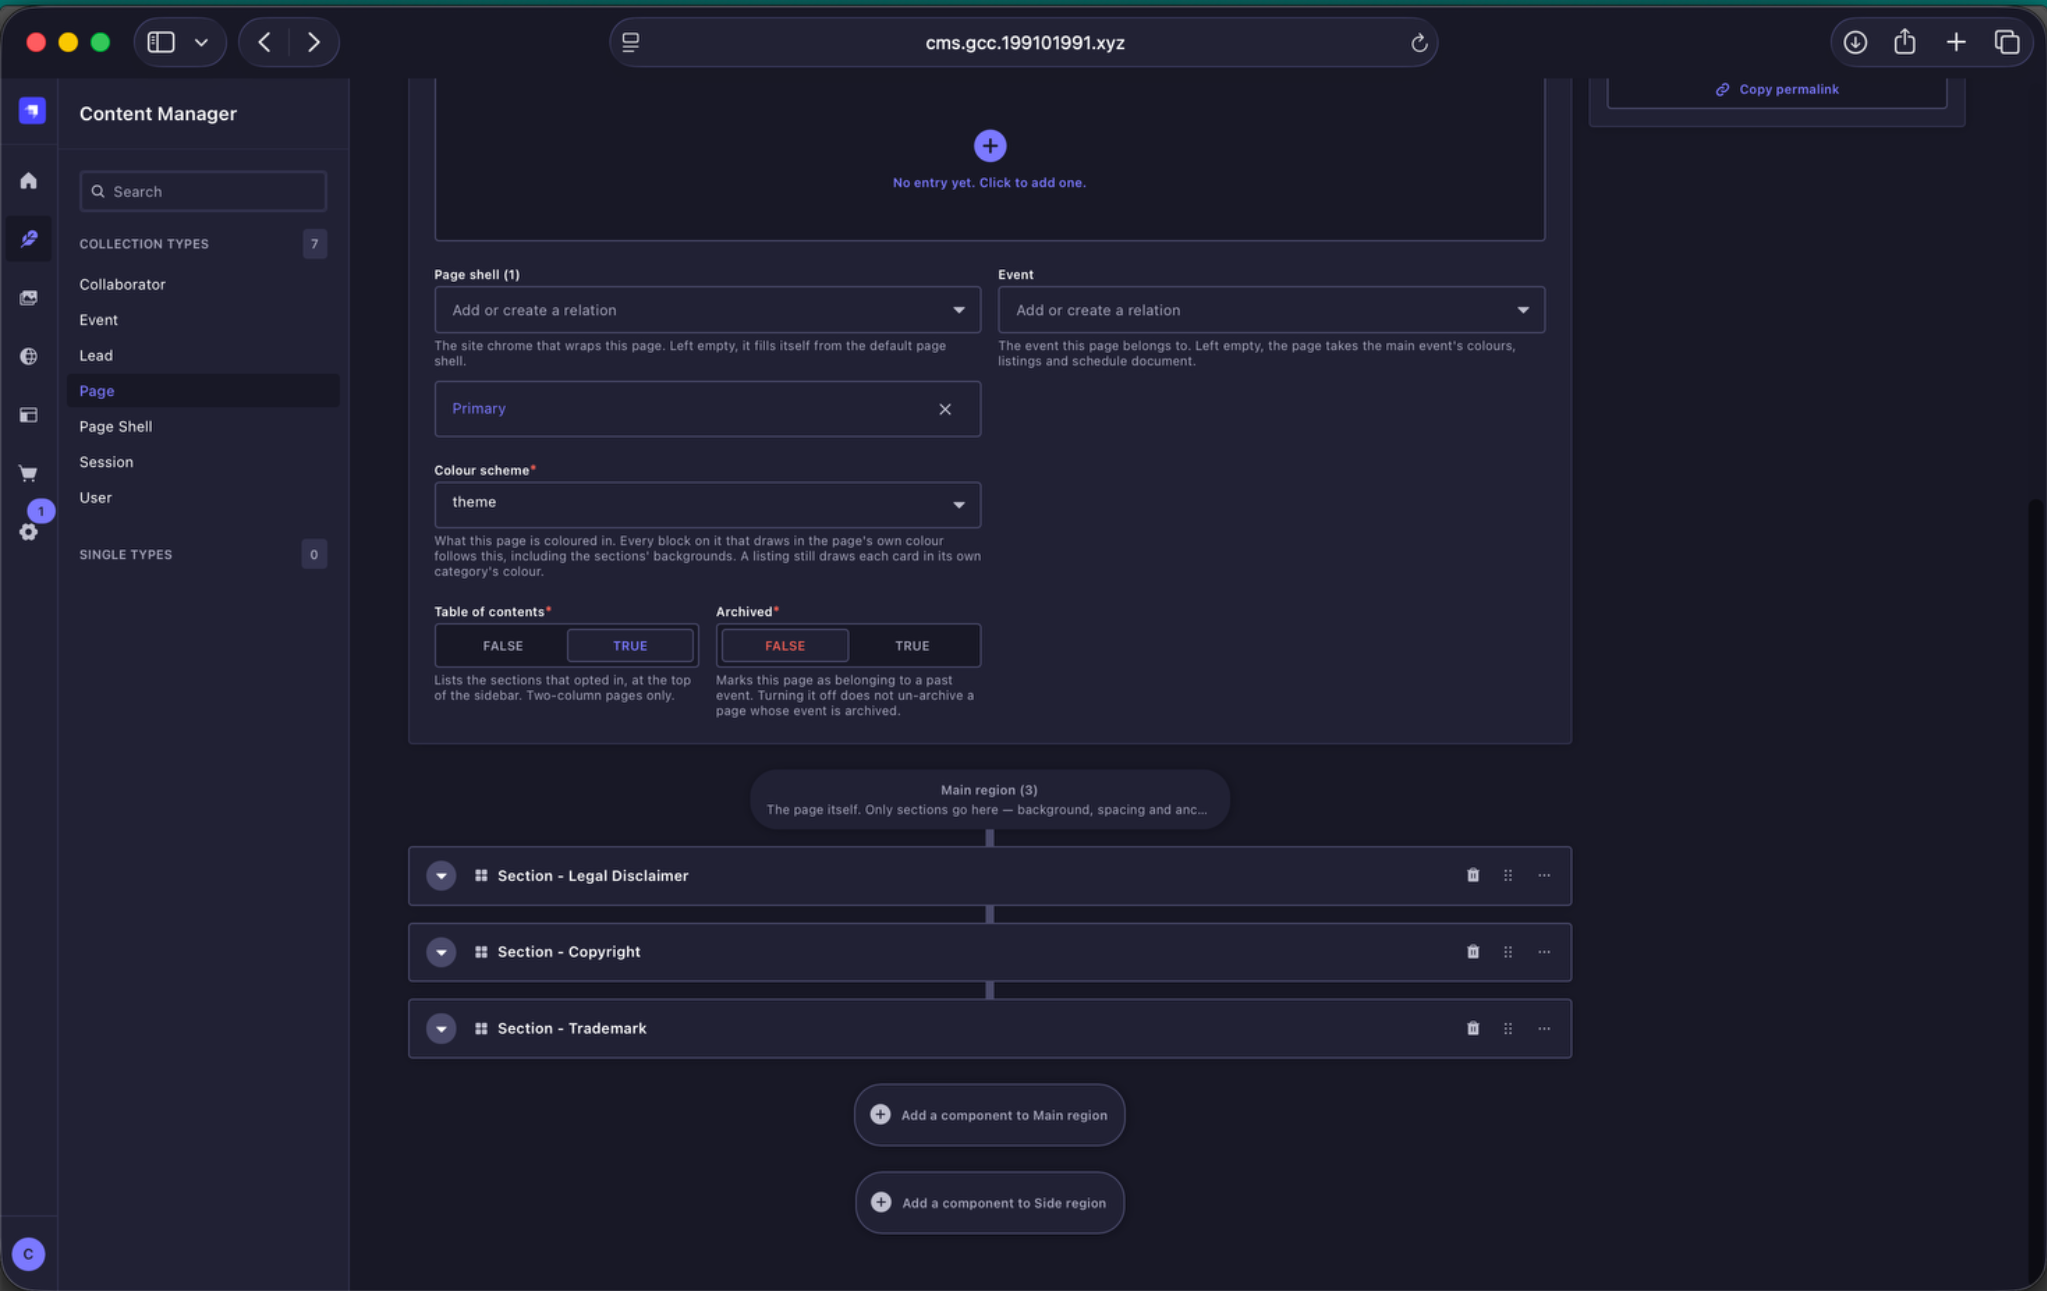2047x1291 pixels.
Task: Set Table of contents to FALSE
Action: pyautogui.click(x=502, y=646)
